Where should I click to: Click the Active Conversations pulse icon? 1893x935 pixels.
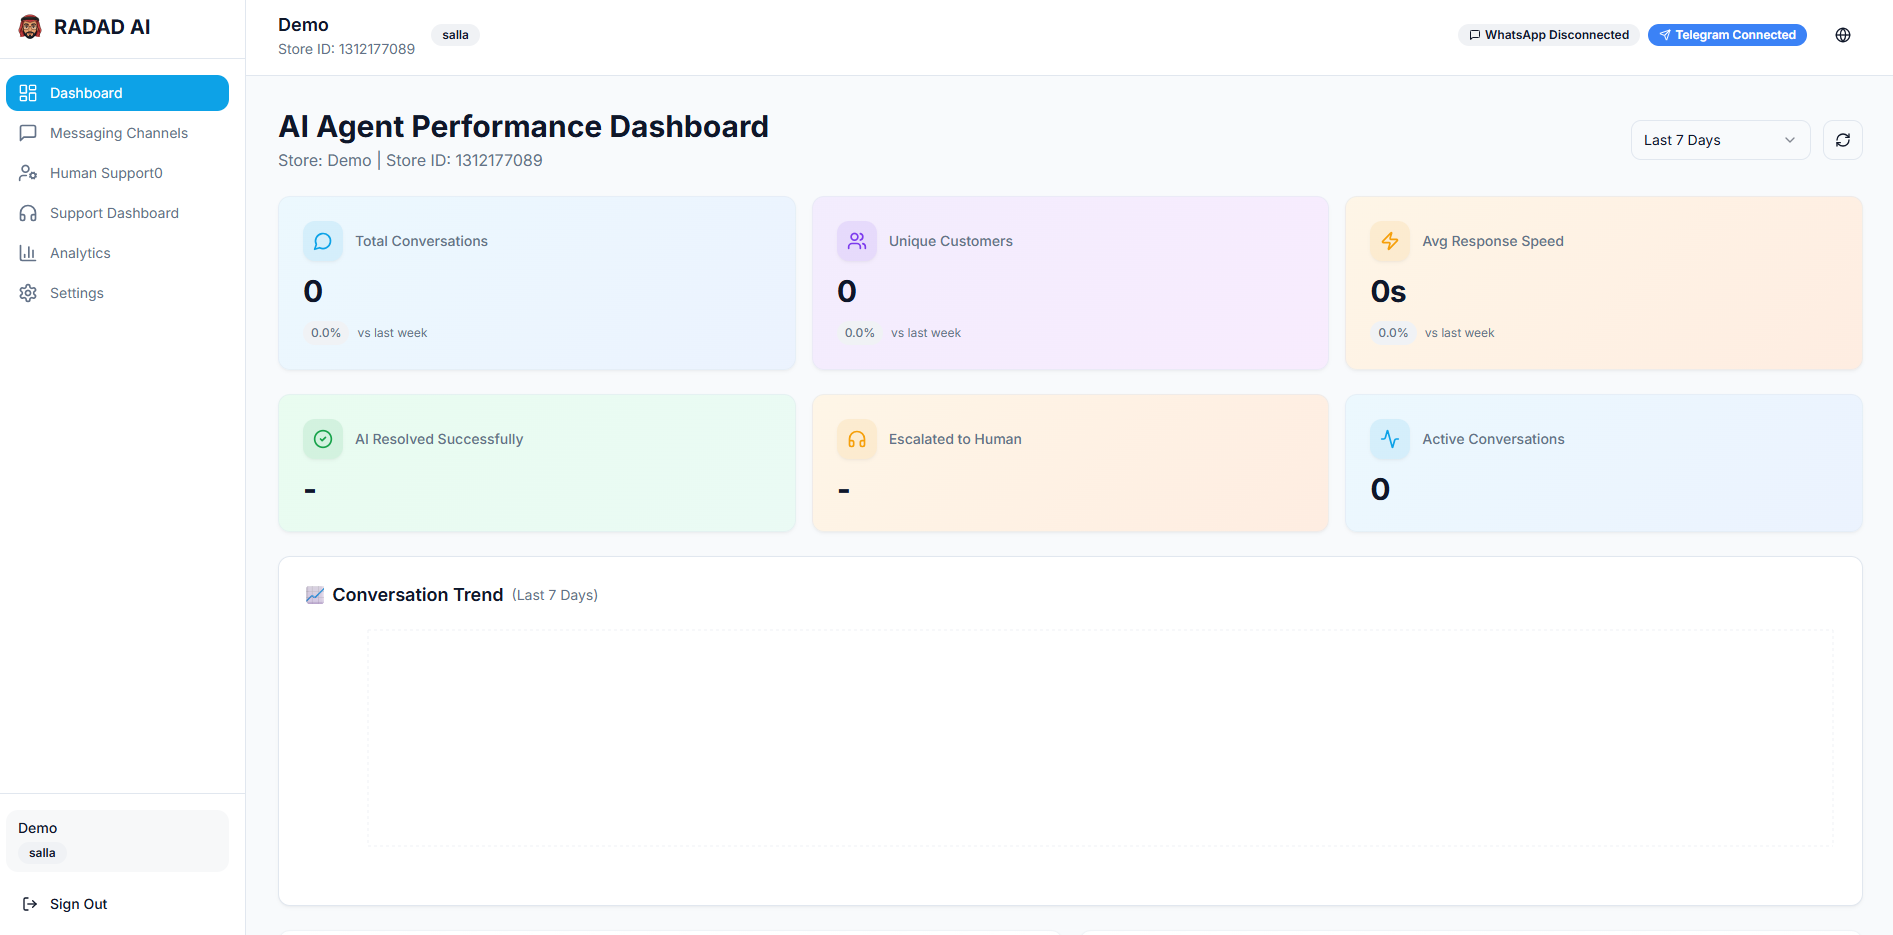click(1390, 439)
